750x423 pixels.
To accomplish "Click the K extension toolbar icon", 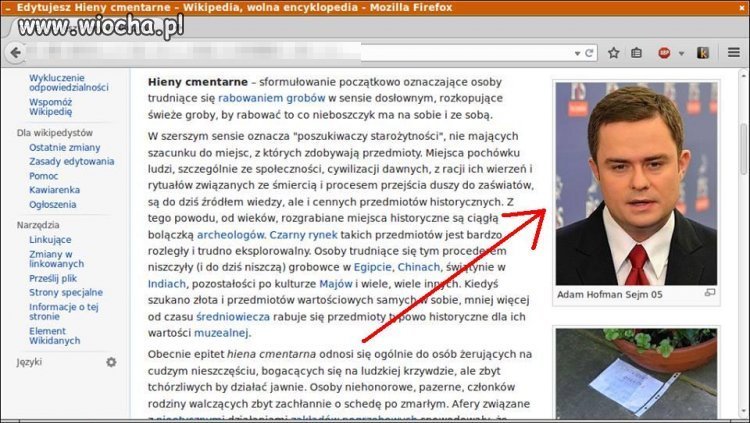I will click(x=703, y=53).
